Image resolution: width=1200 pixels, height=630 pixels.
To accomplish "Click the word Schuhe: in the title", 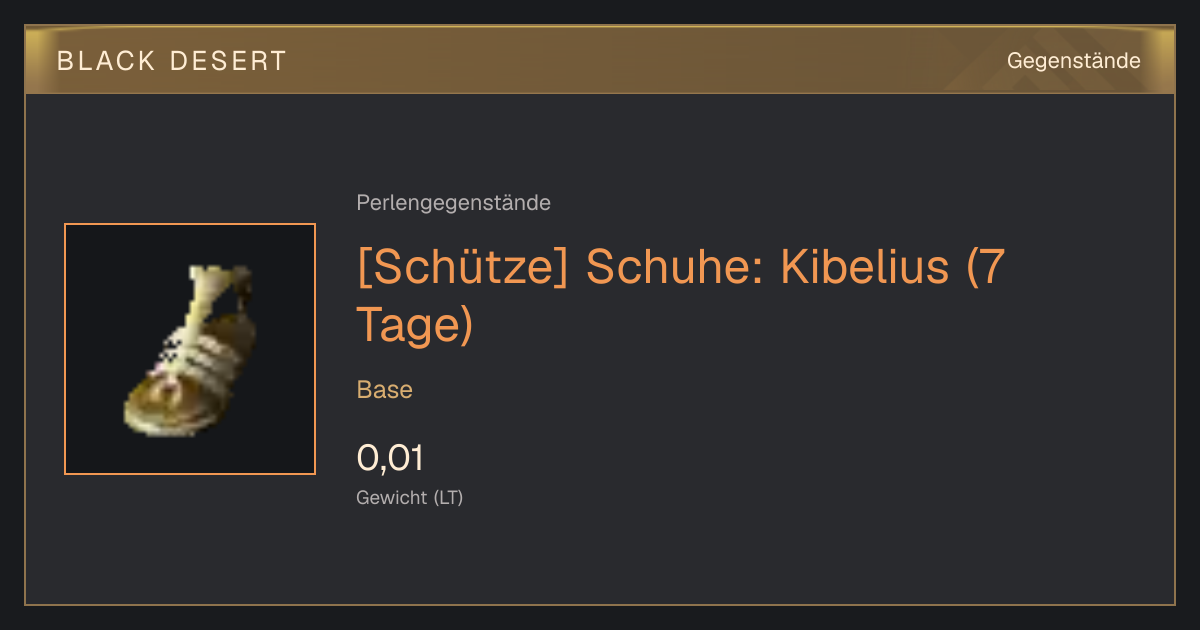I will 675,269.
